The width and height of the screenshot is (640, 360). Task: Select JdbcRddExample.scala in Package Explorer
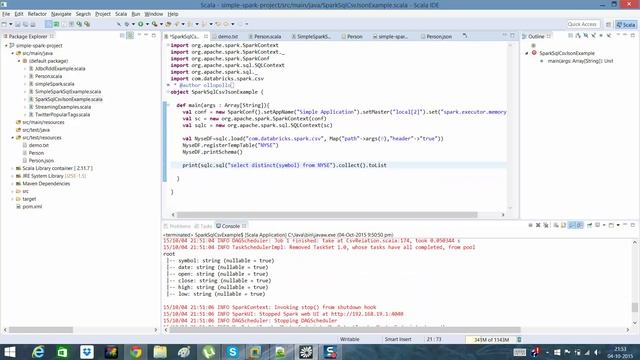pos(60,69)
